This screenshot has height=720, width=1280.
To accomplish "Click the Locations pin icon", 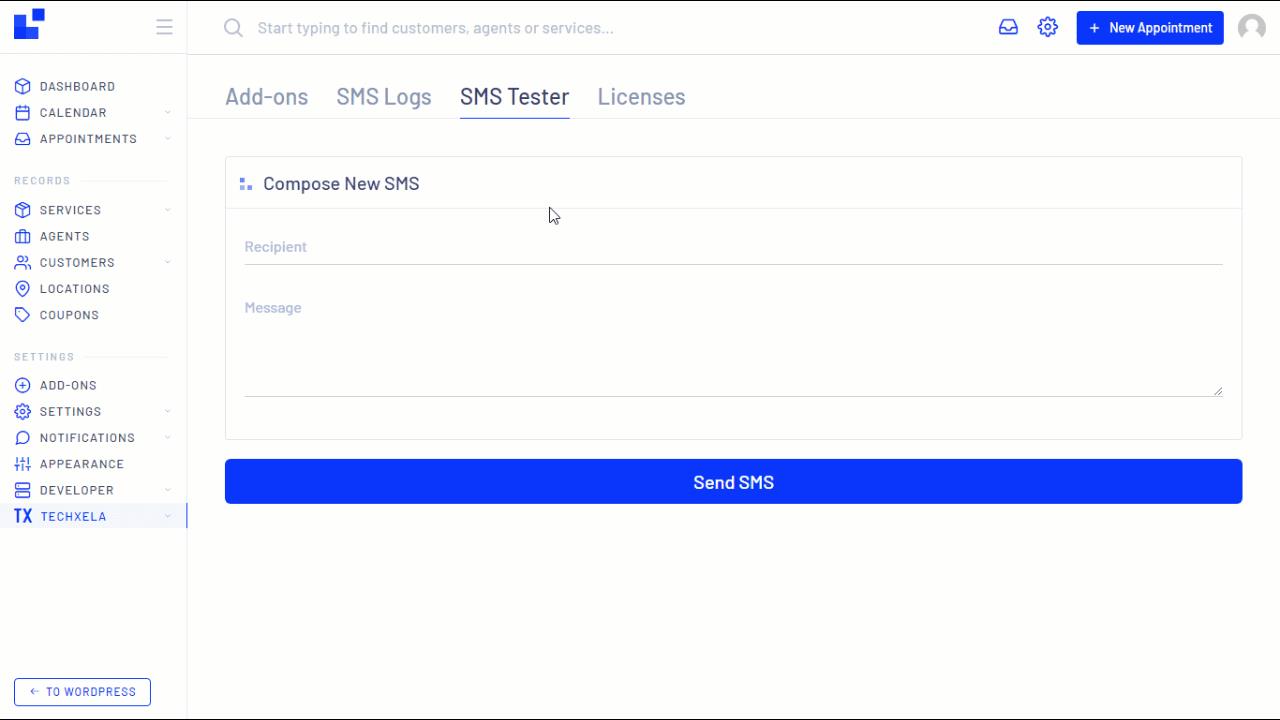I will click(x=23, y=288).
